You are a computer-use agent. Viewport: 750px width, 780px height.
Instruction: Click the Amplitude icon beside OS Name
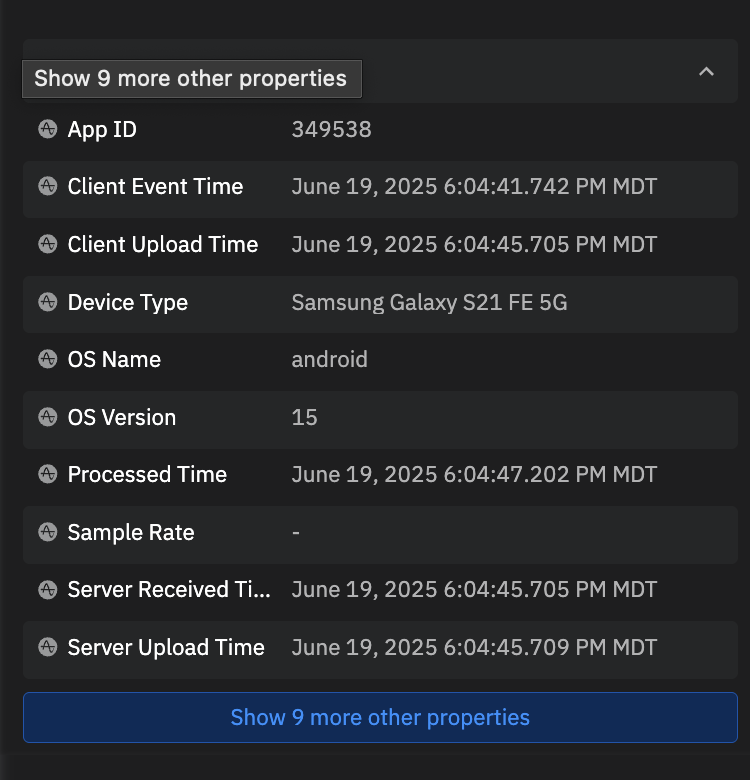click(47, 359)
